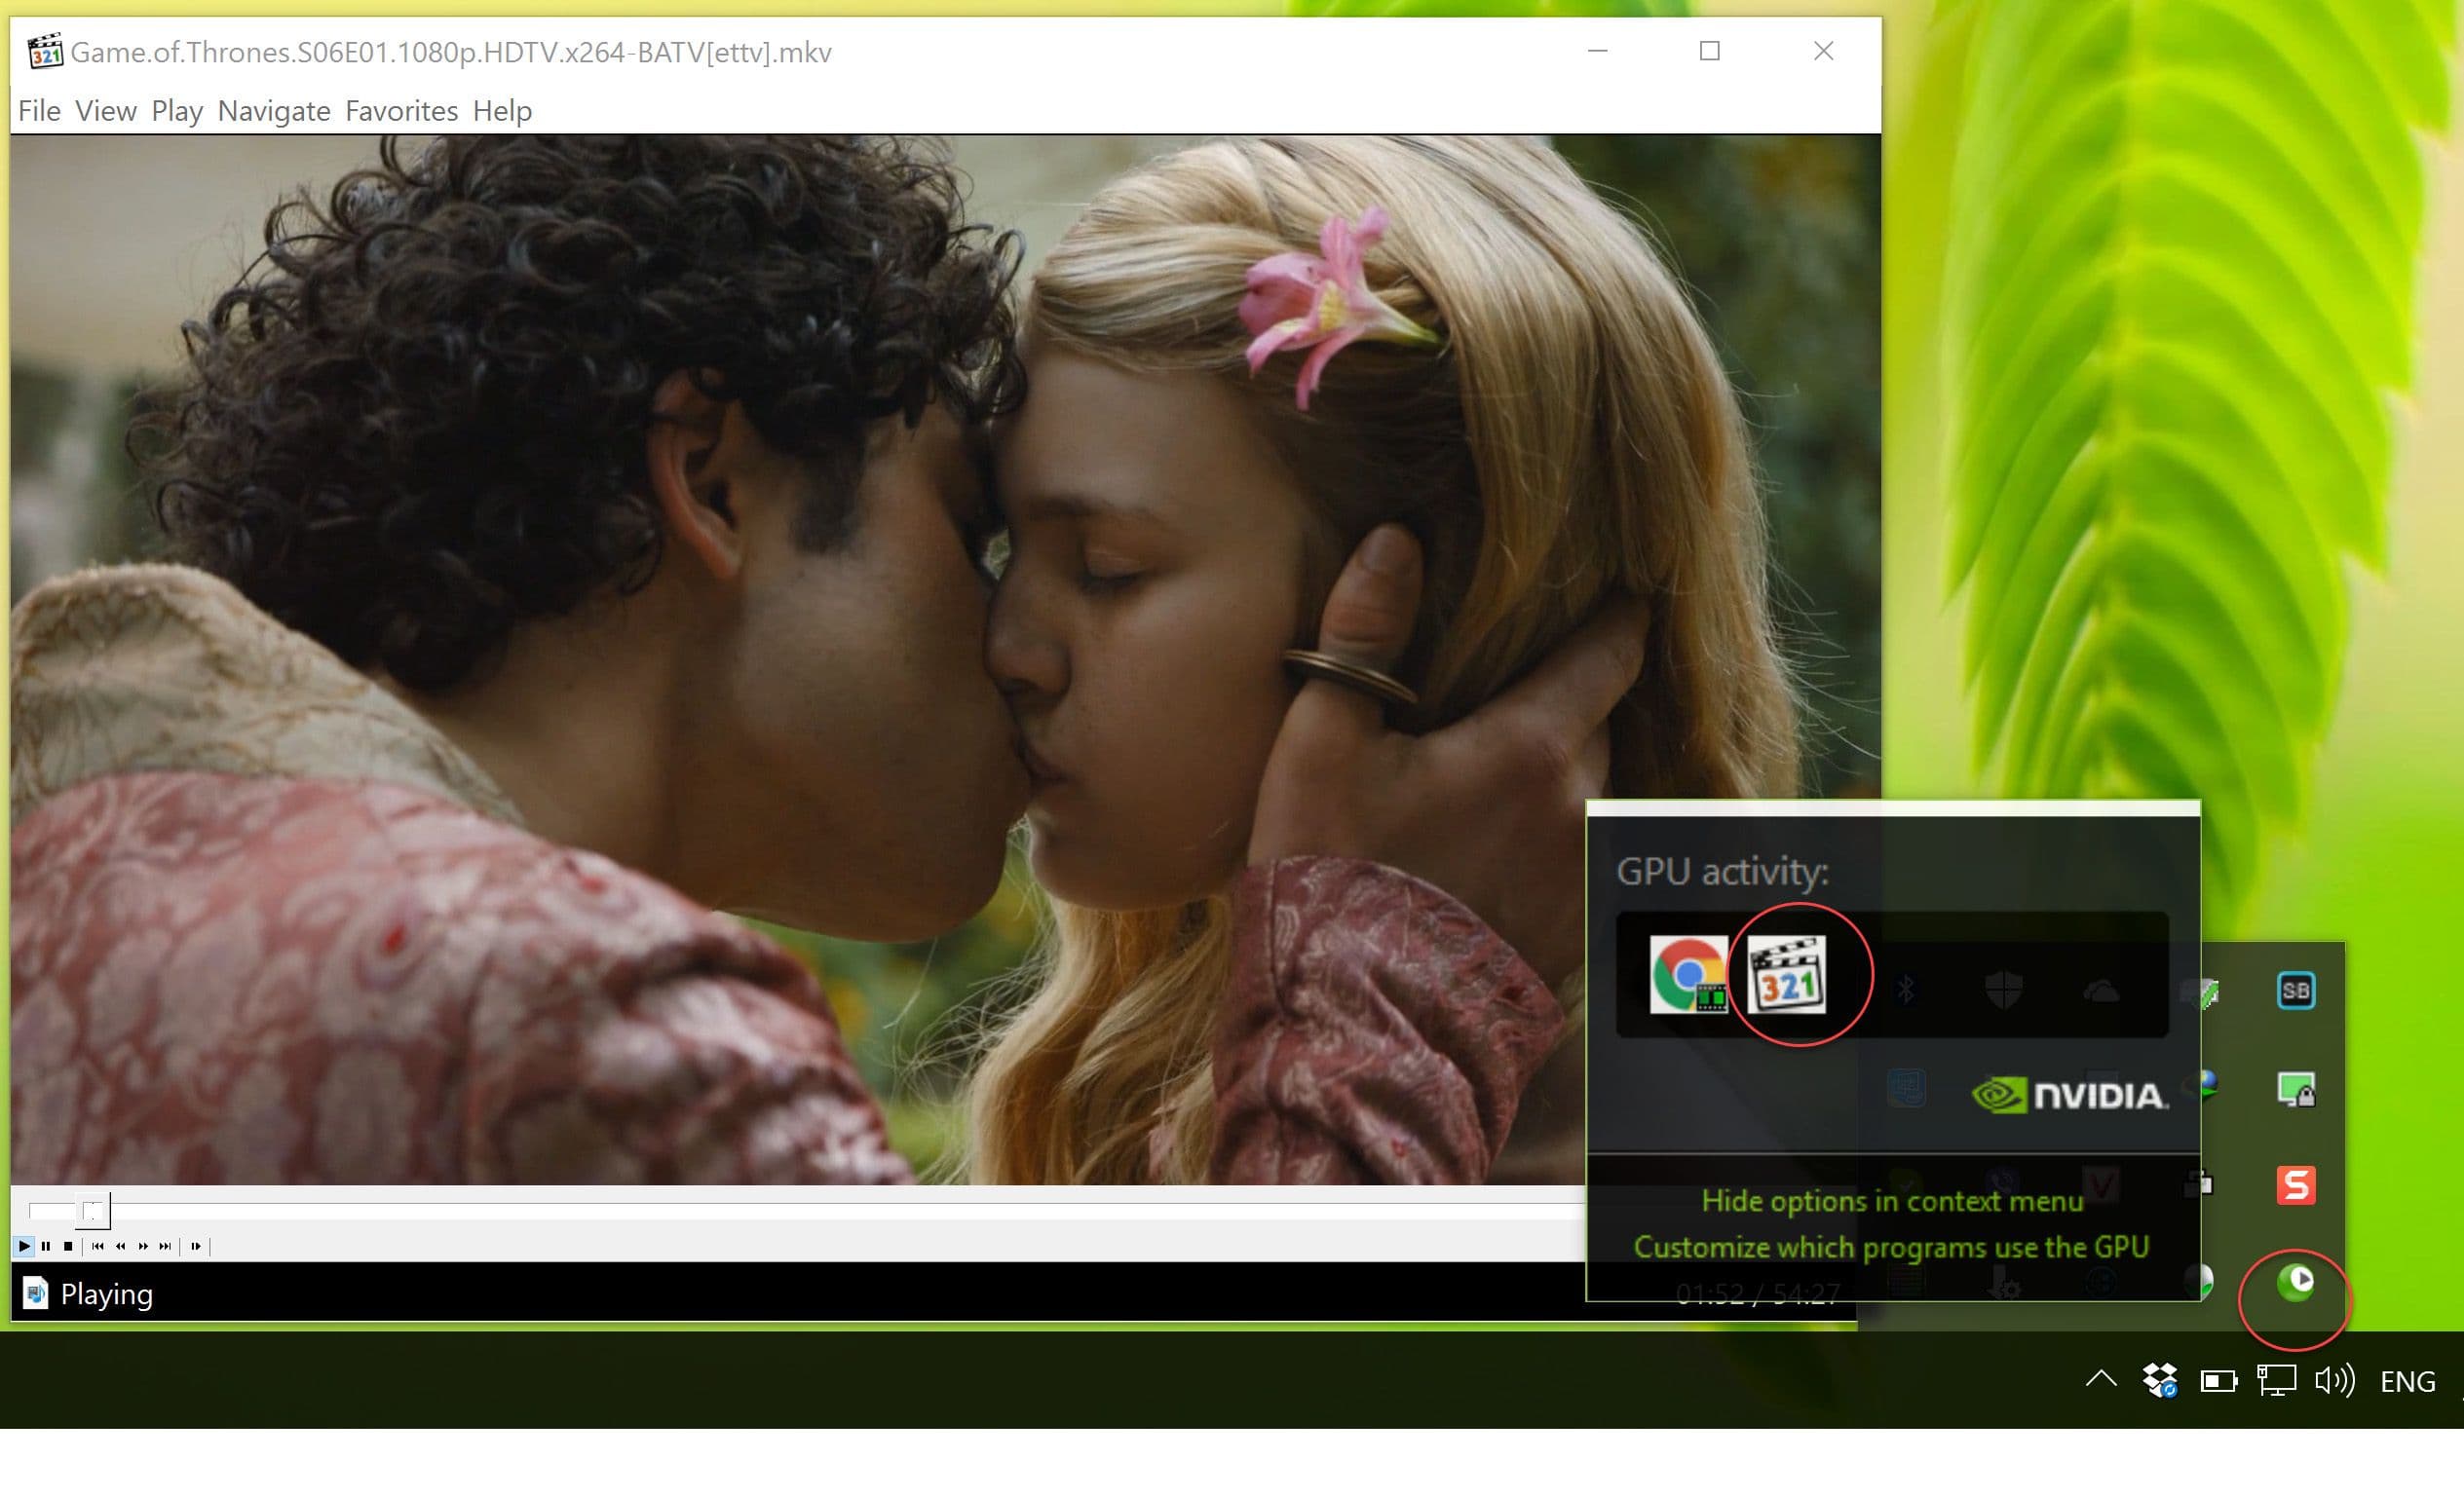Viewport: 2464px width, 1498px height.
Task: Open the monitor with lock tray icon
Action: 2296,1089
